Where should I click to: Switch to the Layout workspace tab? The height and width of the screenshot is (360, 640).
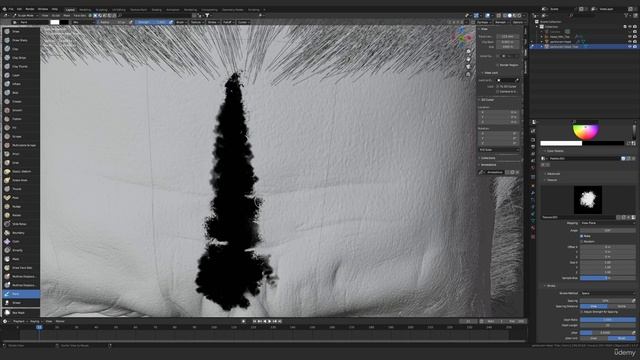pyautogui.click(x=70, y=9)
